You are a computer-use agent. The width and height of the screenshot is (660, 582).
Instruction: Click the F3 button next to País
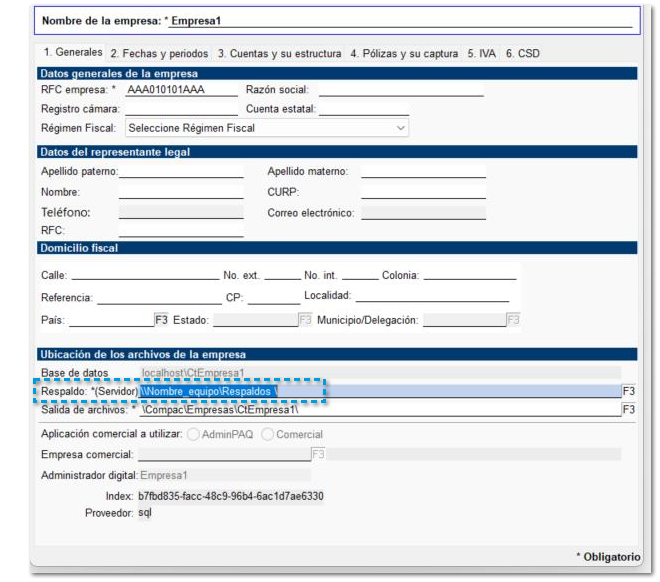[161, 321]
